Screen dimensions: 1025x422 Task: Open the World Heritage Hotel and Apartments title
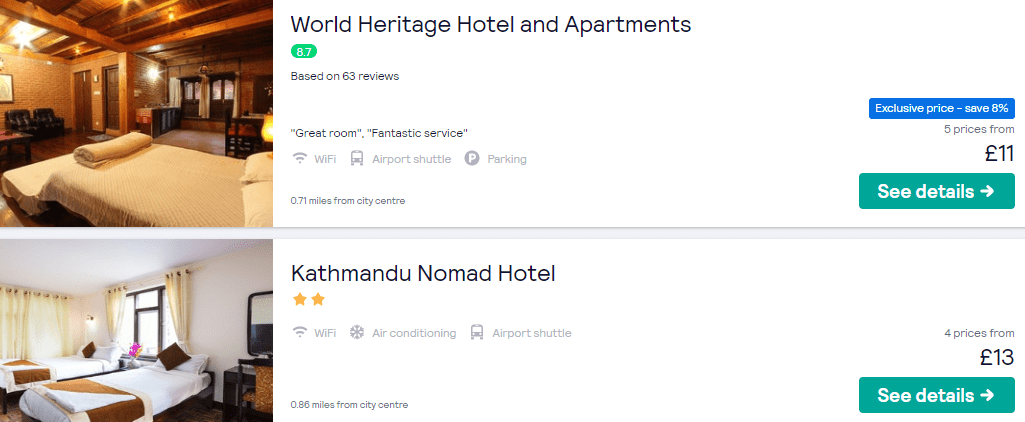(491, 24)
